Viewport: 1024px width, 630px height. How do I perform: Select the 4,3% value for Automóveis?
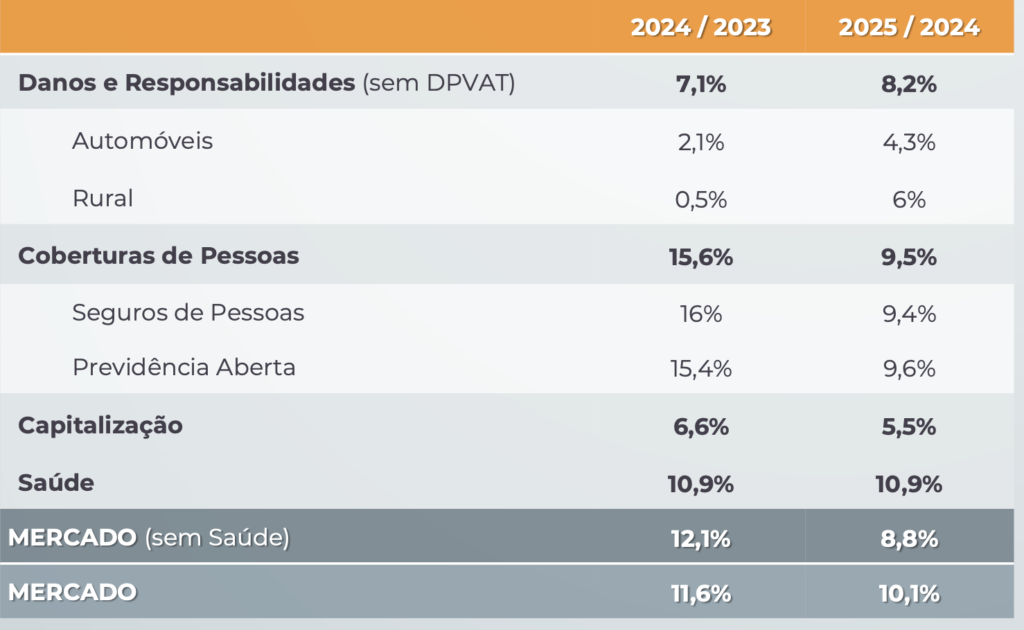click(x=908, y=142)
